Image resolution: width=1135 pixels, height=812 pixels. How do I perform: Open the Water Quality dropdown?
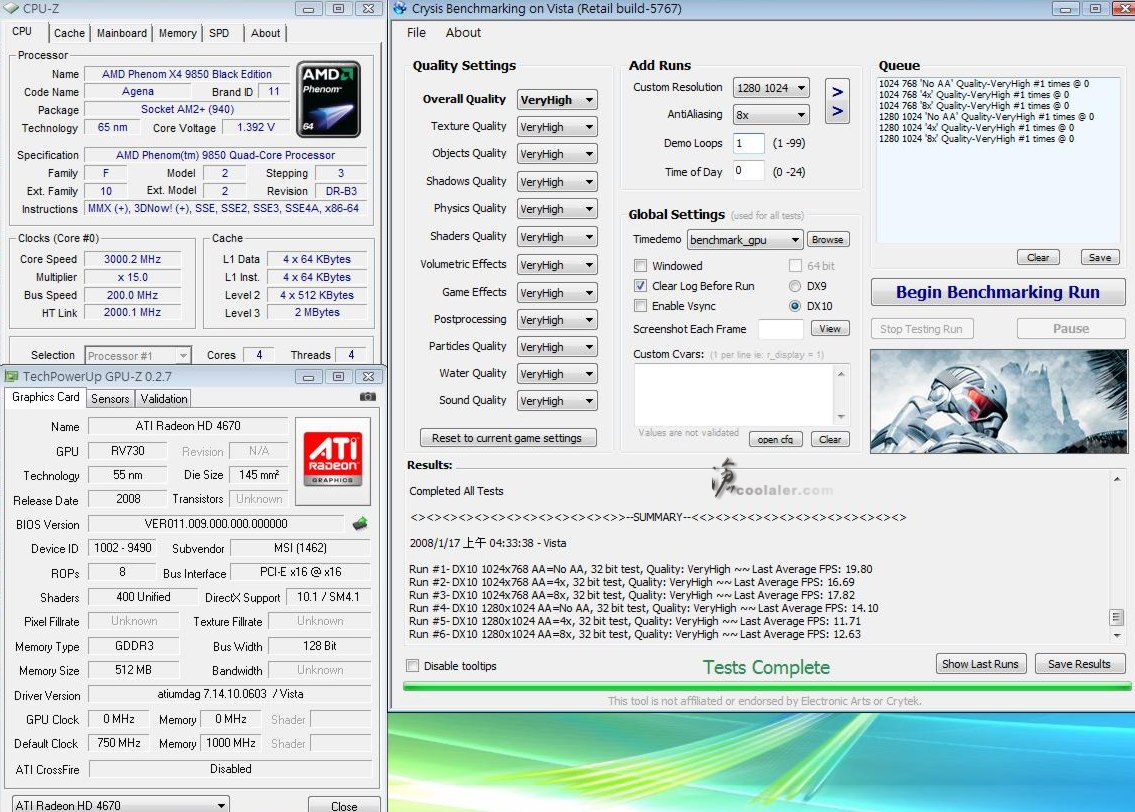point(557,374)
